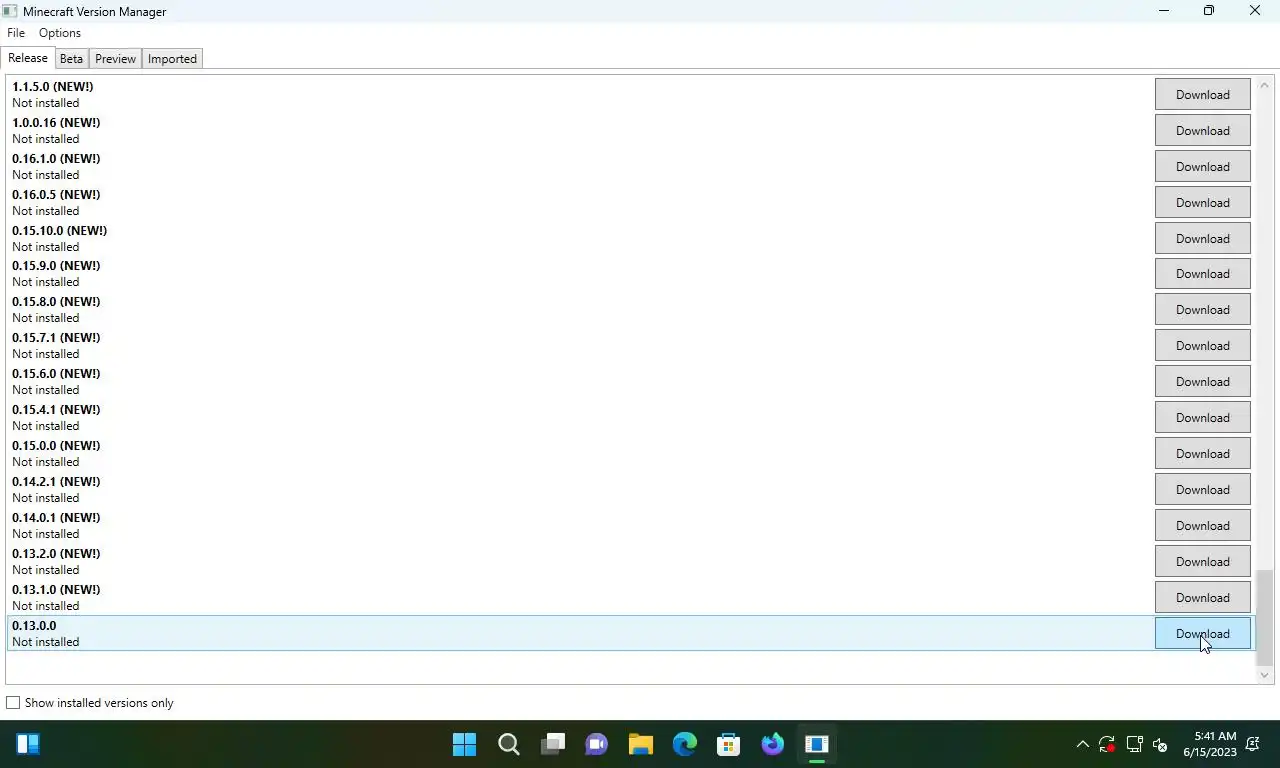
Task: Click the volume tray icon
Action: (x=1160, y=744)
